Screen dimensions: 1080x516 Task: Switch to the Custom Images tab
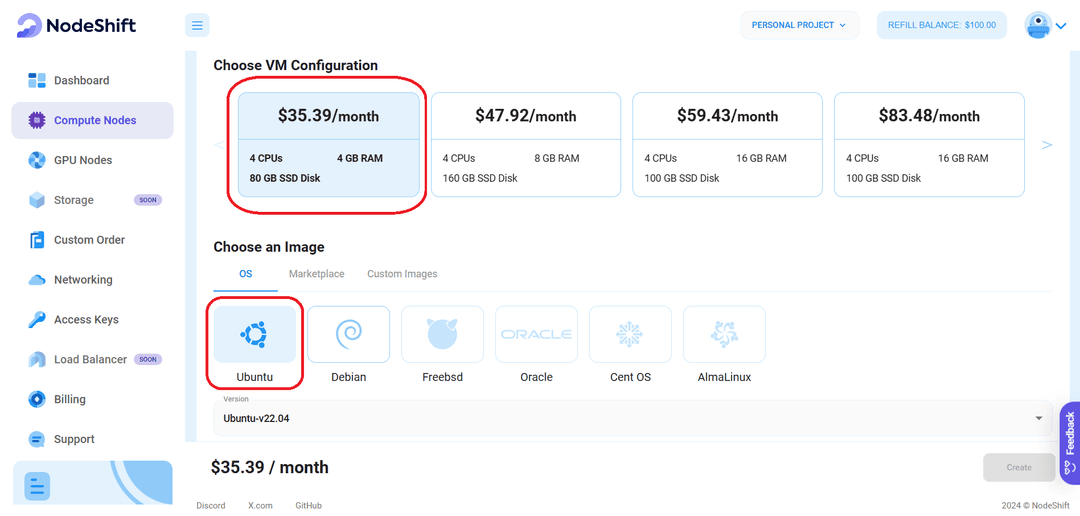click(x=402, y=274)
